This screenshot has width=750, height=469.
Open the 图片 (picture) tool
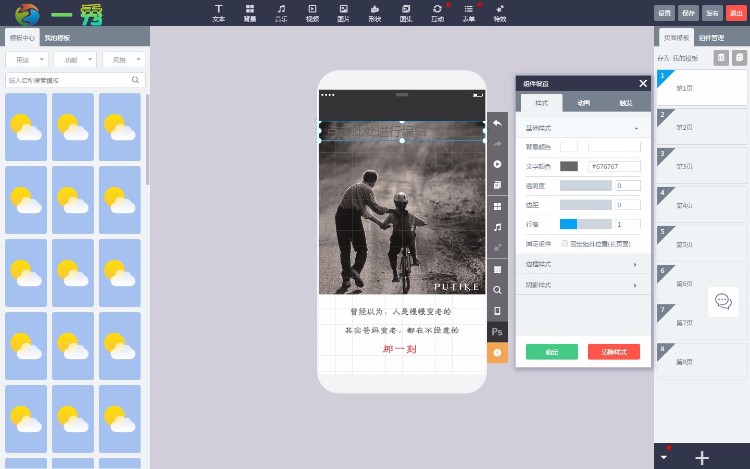point(343,13)
